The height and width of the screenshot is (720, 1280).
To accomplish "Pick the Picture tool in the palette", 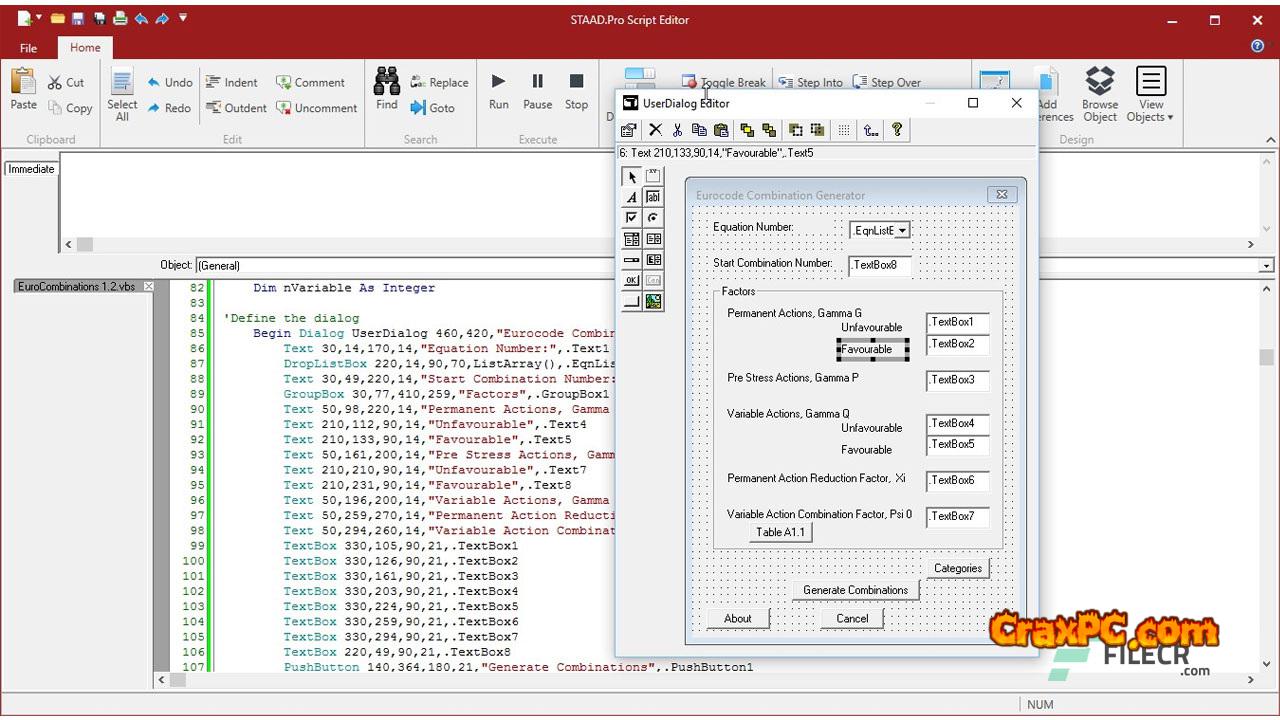I will 653,302.
